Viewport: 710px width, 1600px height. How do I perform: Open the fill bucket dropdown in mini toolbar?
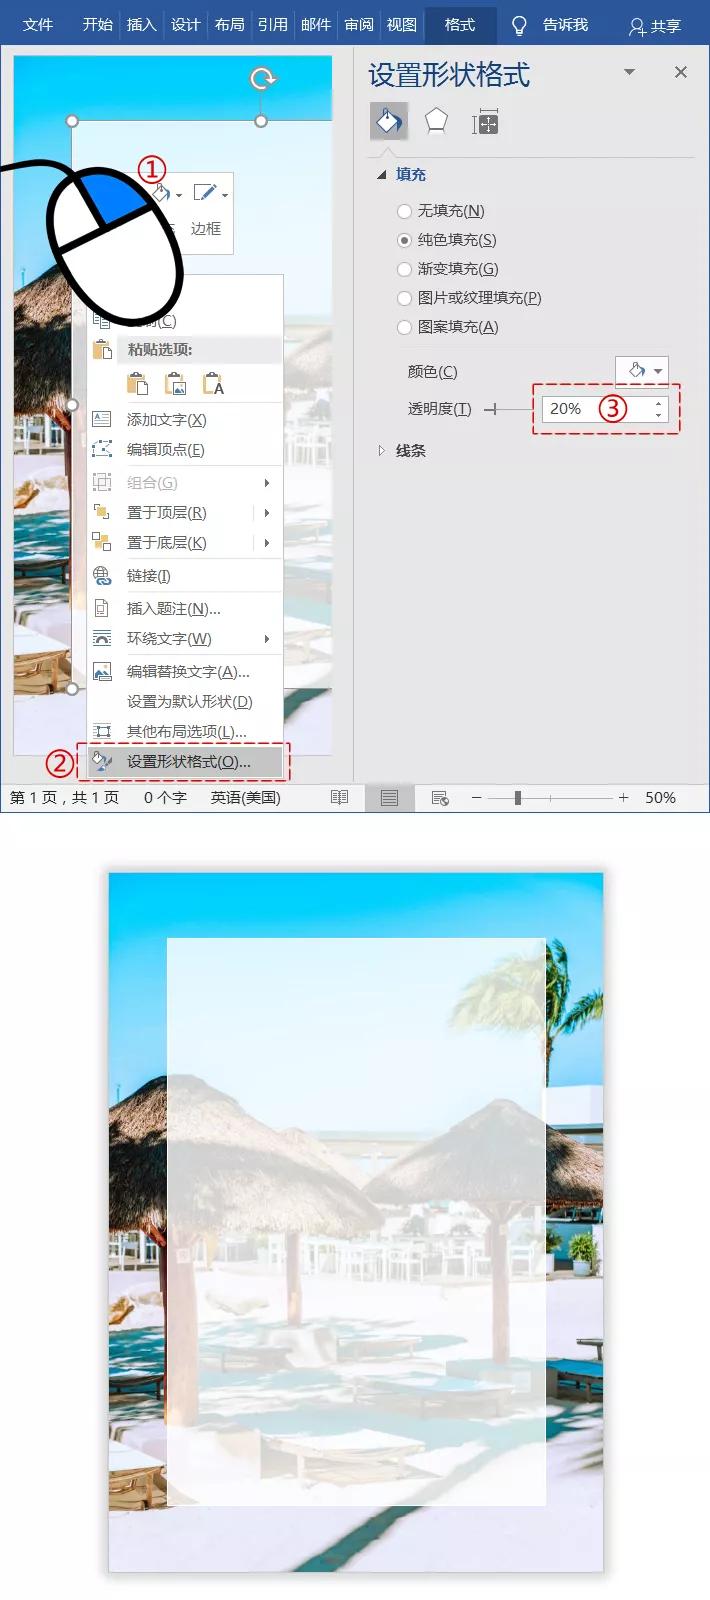(x=179, y=195)
